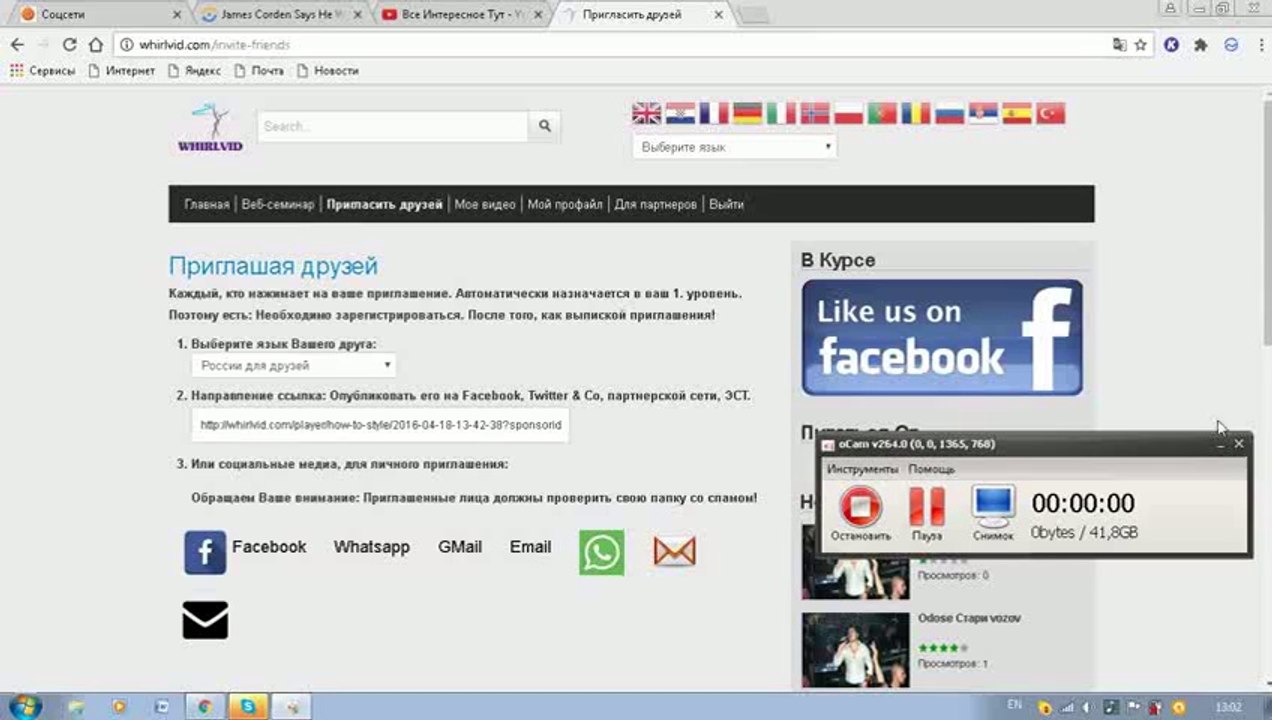The image size is (1272, 720).
Task: Reload the current page
Action: tap(69, 45)
